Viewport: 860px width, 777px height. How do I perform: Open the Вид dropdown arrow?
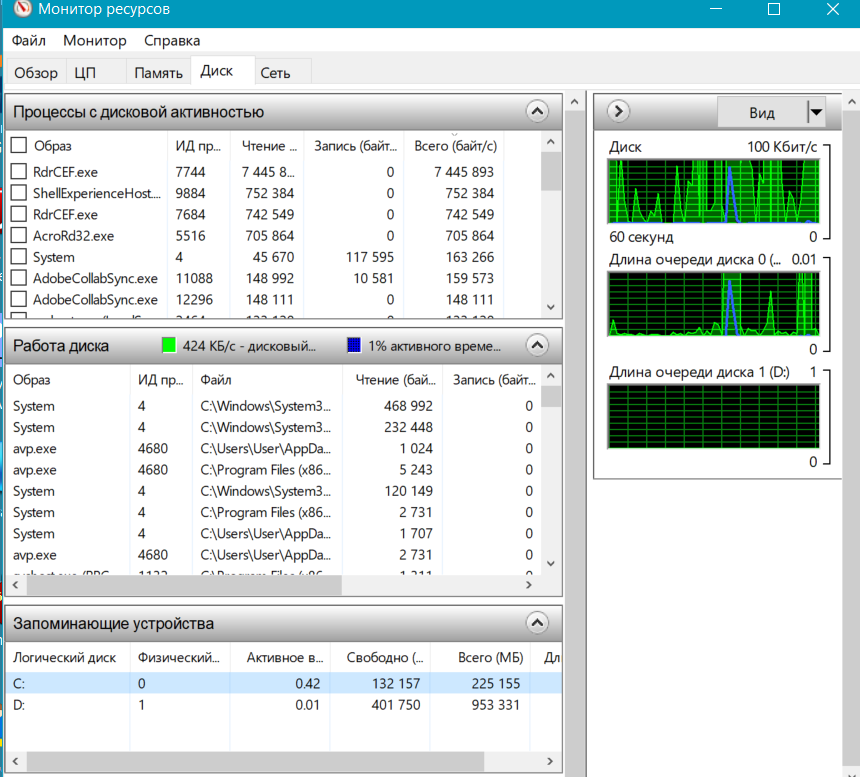816,113
